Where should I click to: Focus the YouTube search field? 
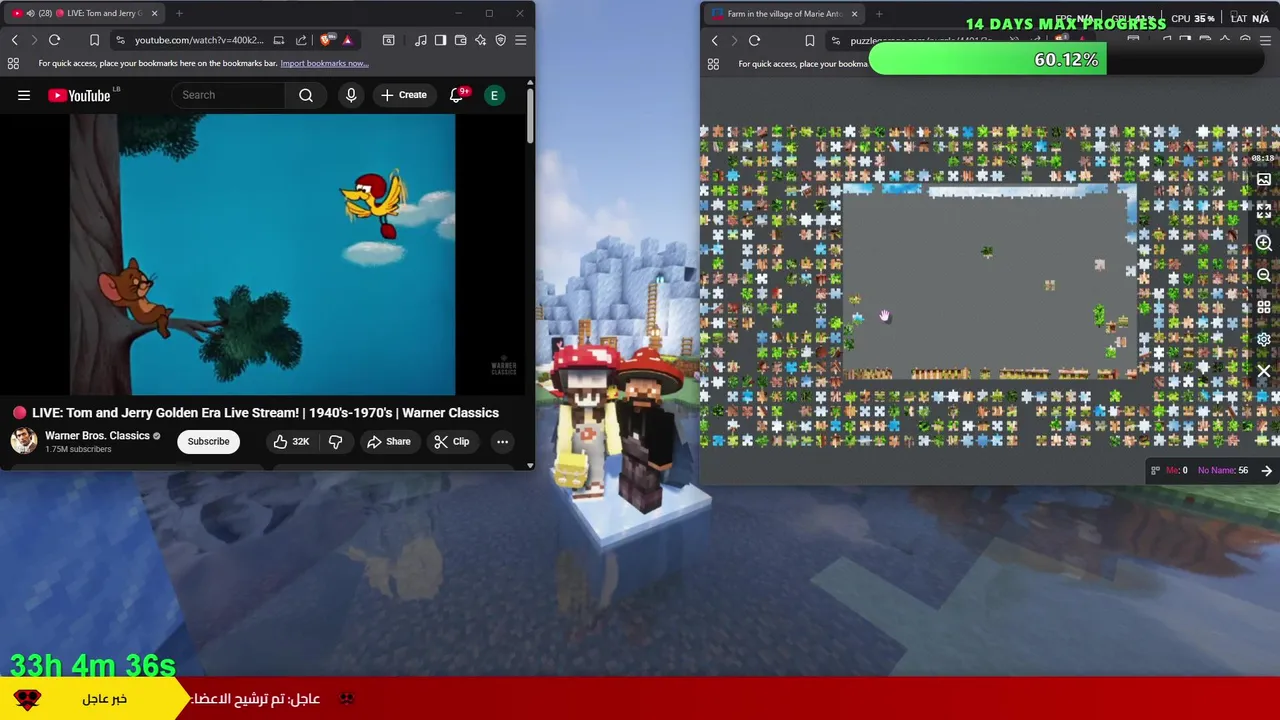pos(229,95)
